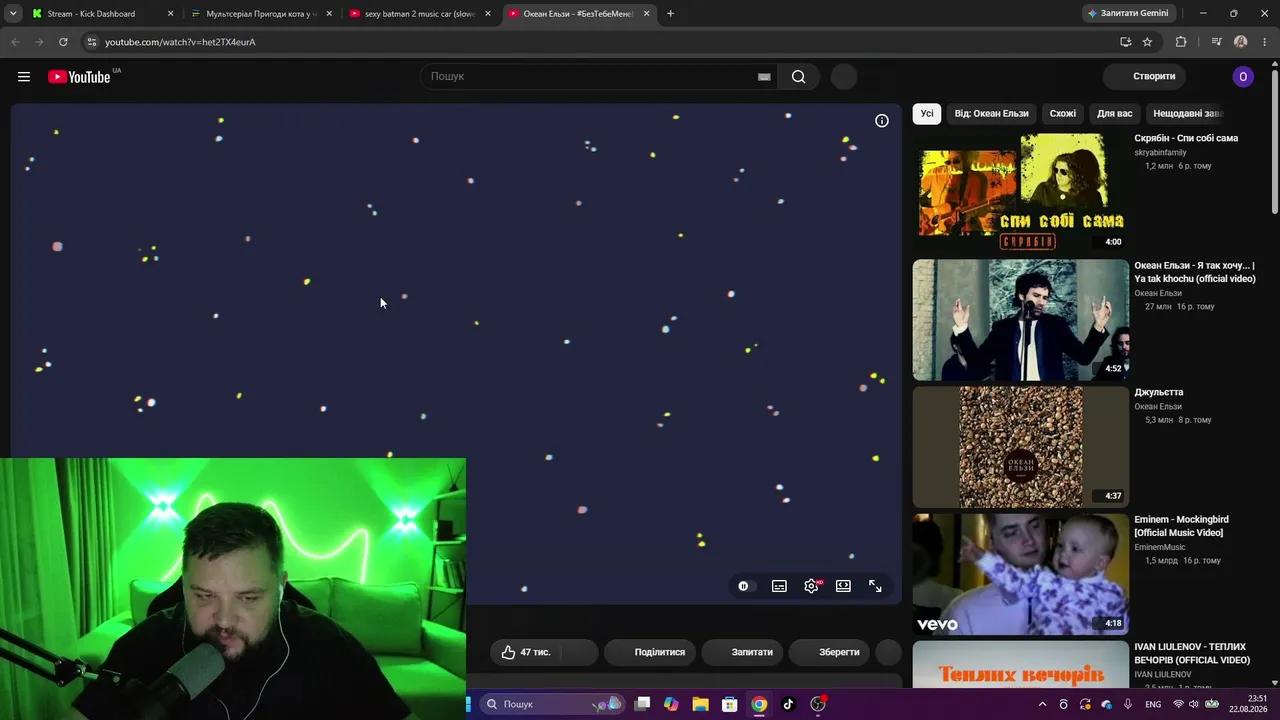1280x720 pixels.
Task: Open the YouTube hamburger guide menu
Action: point(24,77)
